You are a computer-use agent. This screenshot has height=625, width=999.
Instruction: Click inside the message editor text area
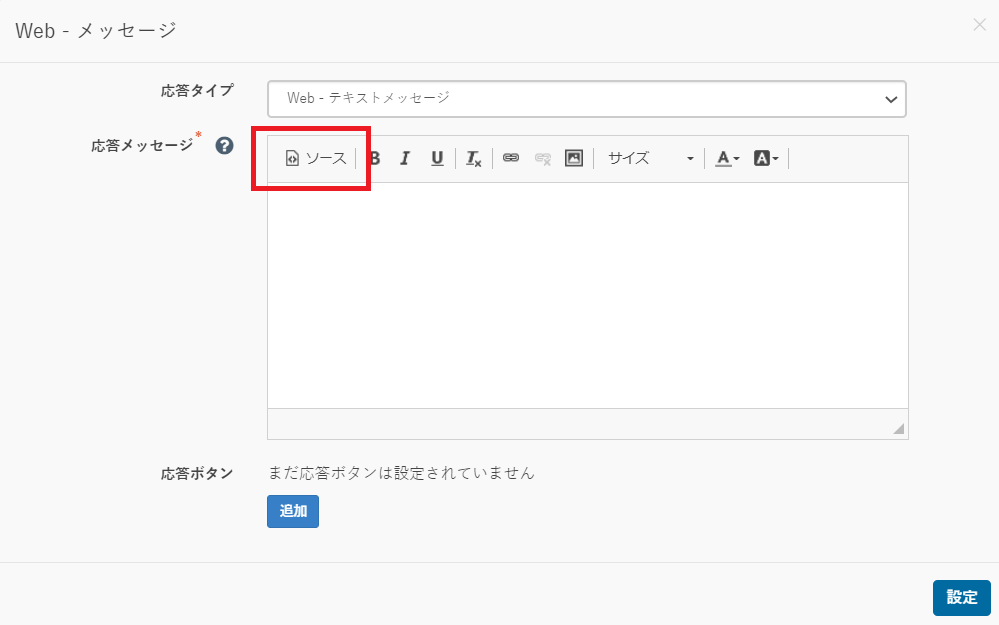[x=587, y=296]
